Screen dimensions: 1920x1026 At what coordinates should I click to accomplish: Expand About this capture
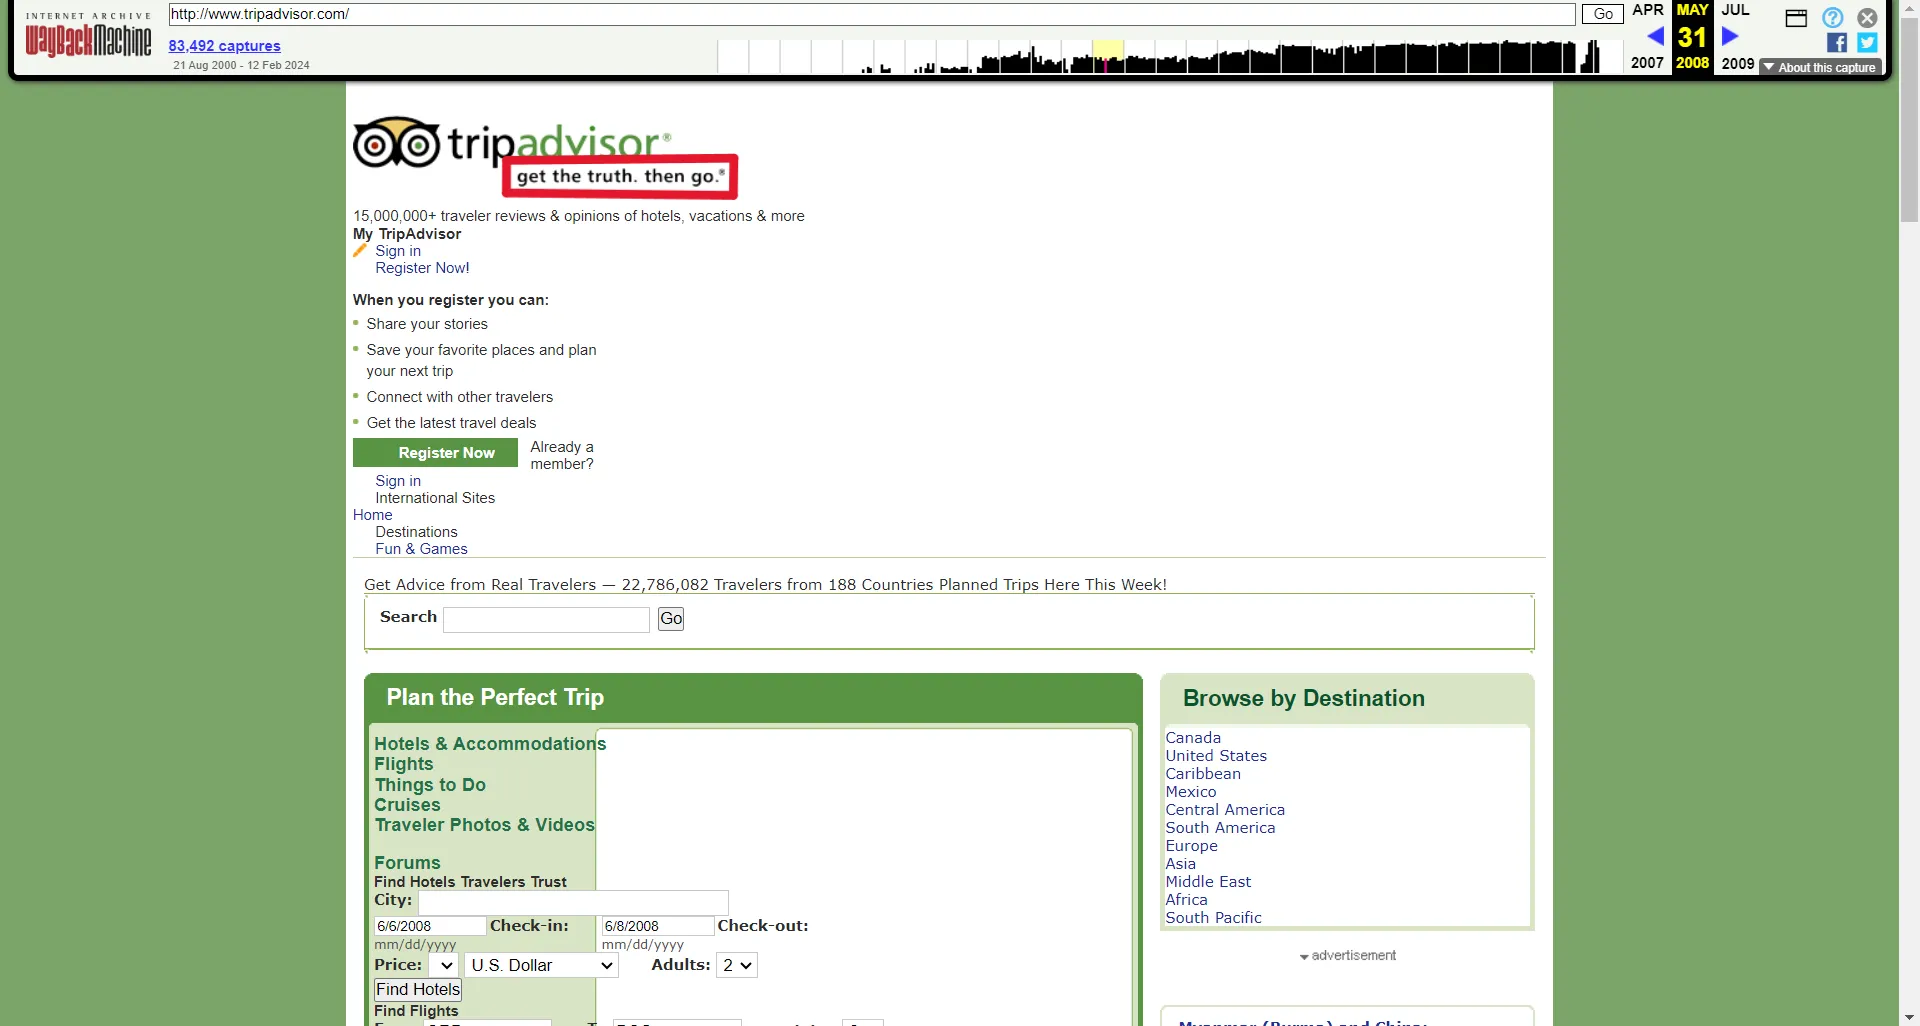click(1820, 68)
